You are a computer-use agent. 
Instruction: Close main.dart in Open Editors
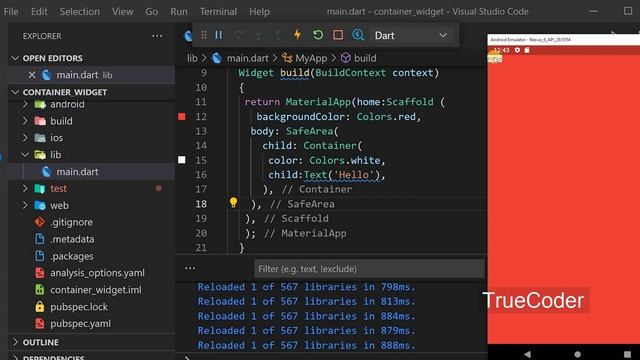(32, 75)
